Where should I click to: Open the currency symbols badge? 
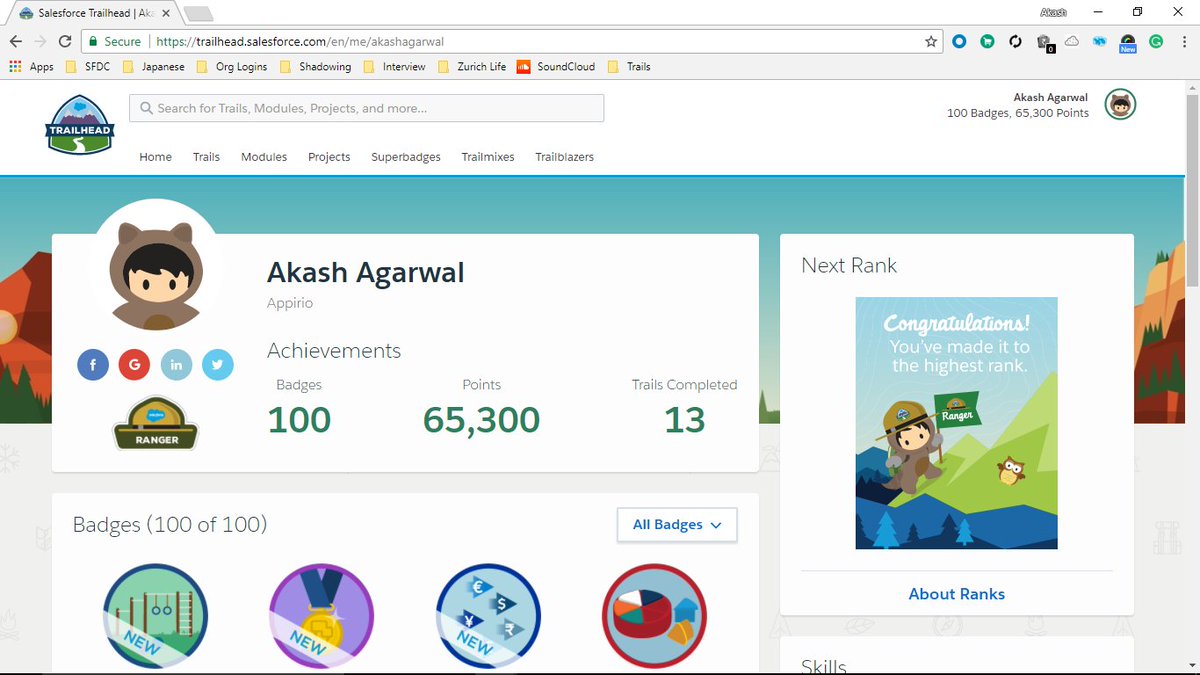(488, 615)
